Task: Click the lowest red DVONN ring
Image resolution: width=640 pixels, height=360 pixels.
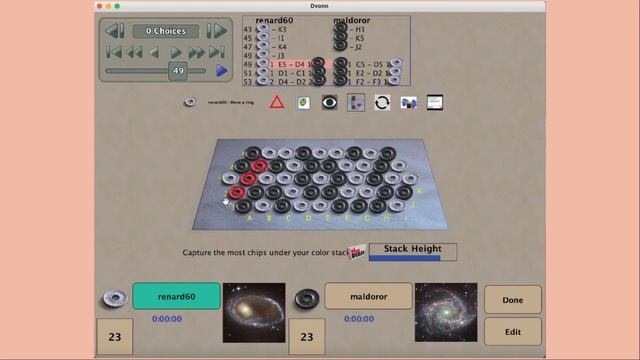Action: pyautogui.click(x=236, y=192)
